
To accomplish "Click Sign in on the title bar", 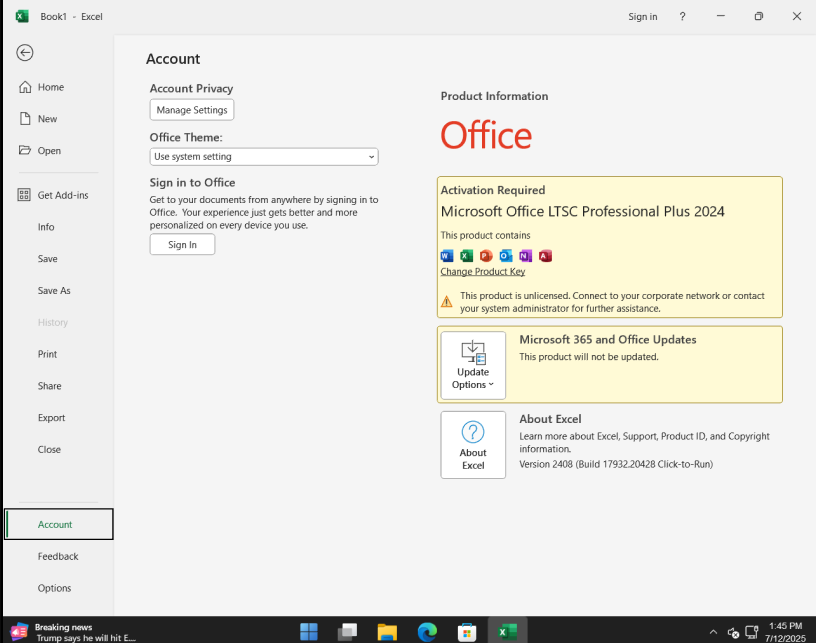I will (x=643, y=17).
